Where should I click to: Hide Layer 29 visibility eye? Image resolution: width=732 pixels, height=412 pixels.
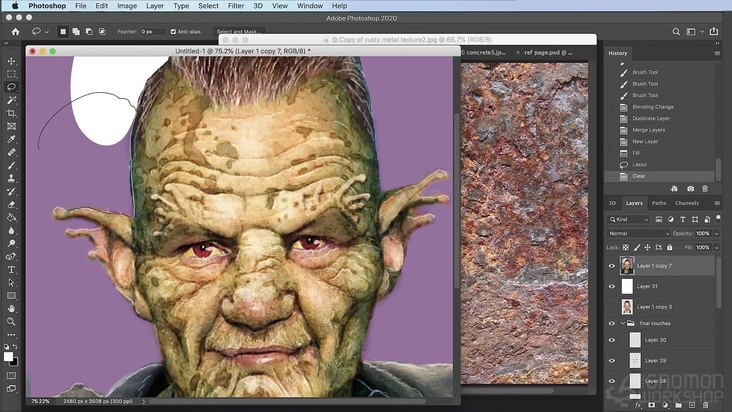click(612, 361)
